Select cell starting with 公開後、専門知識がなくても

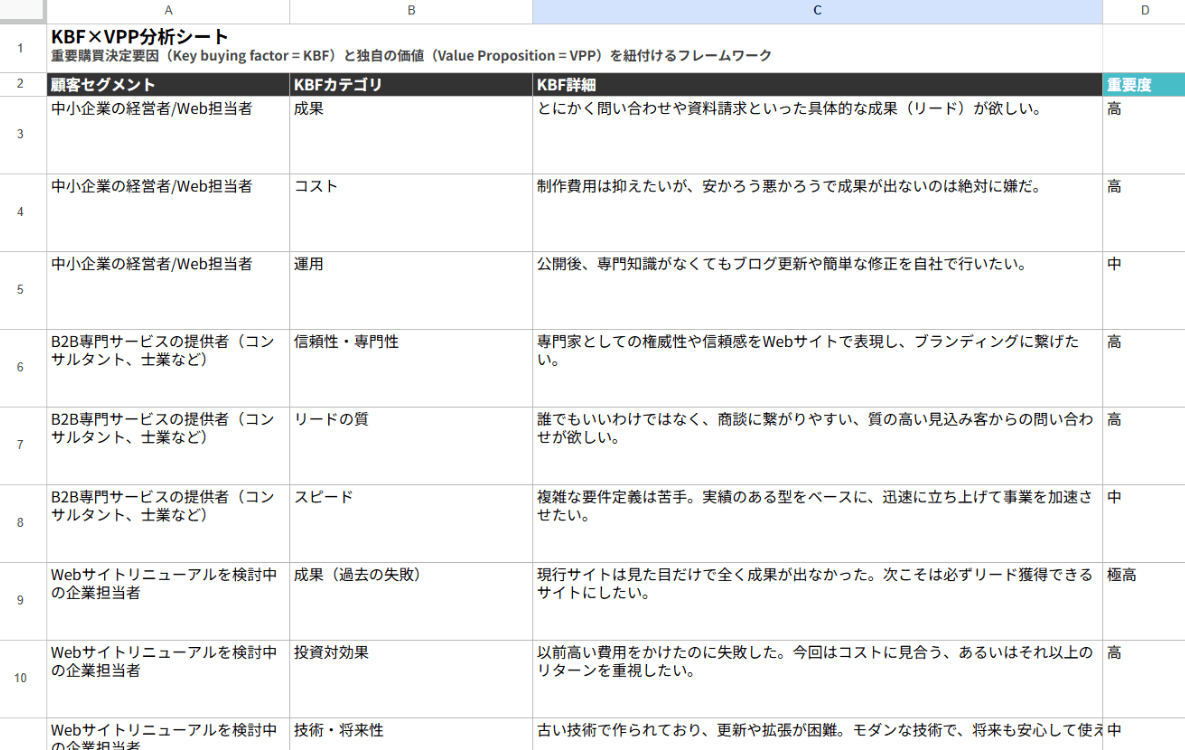817,290
